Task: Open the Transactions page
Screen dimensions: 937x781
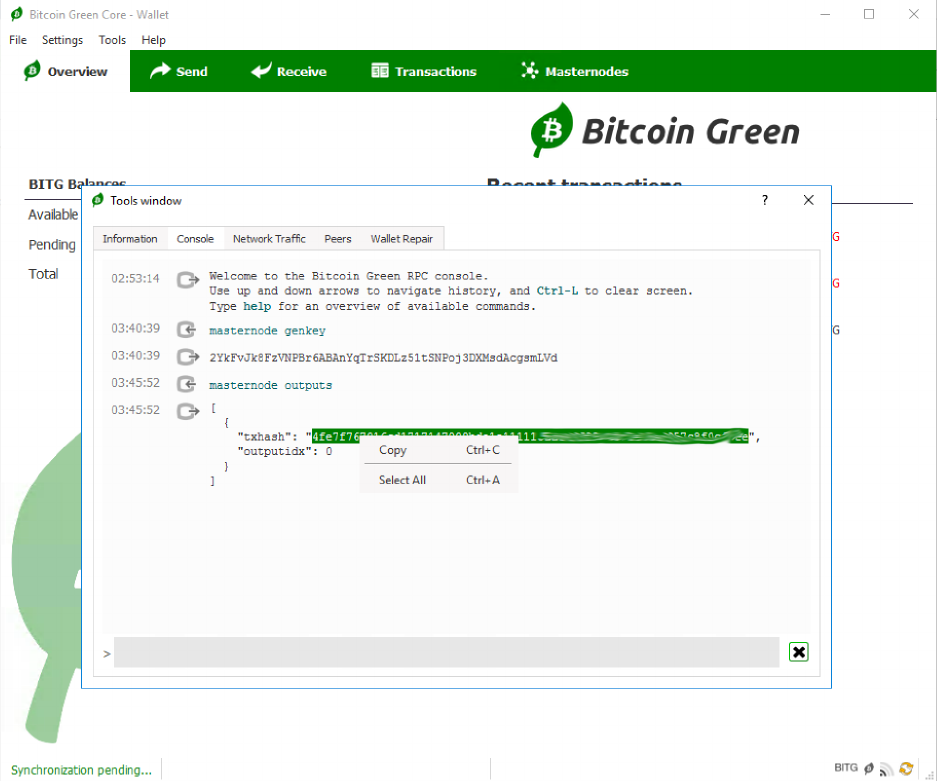Action: [x=424, y=71]
